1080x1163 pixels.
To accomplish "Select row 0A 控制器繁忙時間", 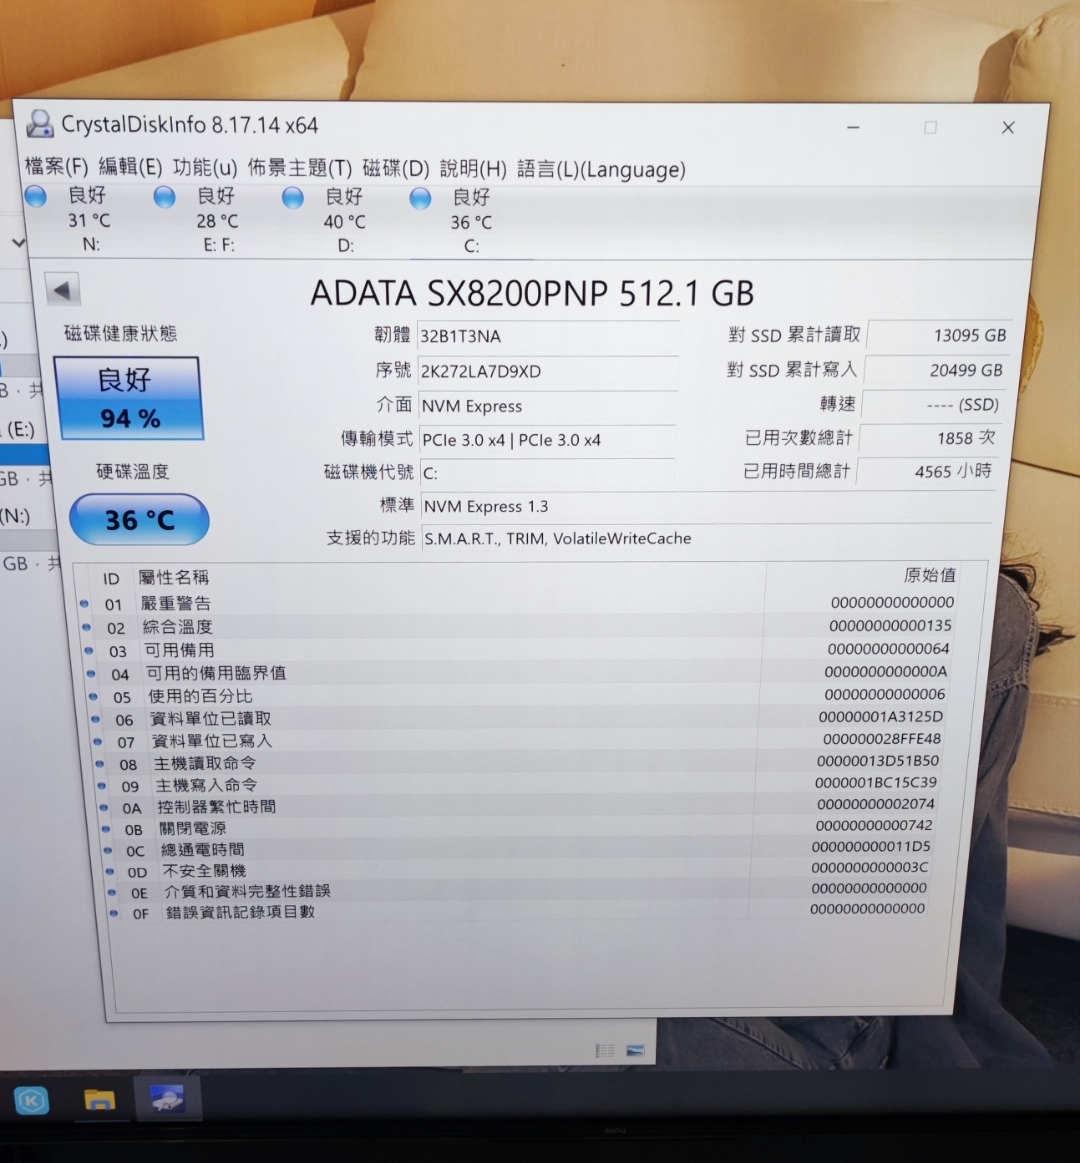I will pyautogui.click(x=519, y=805).
